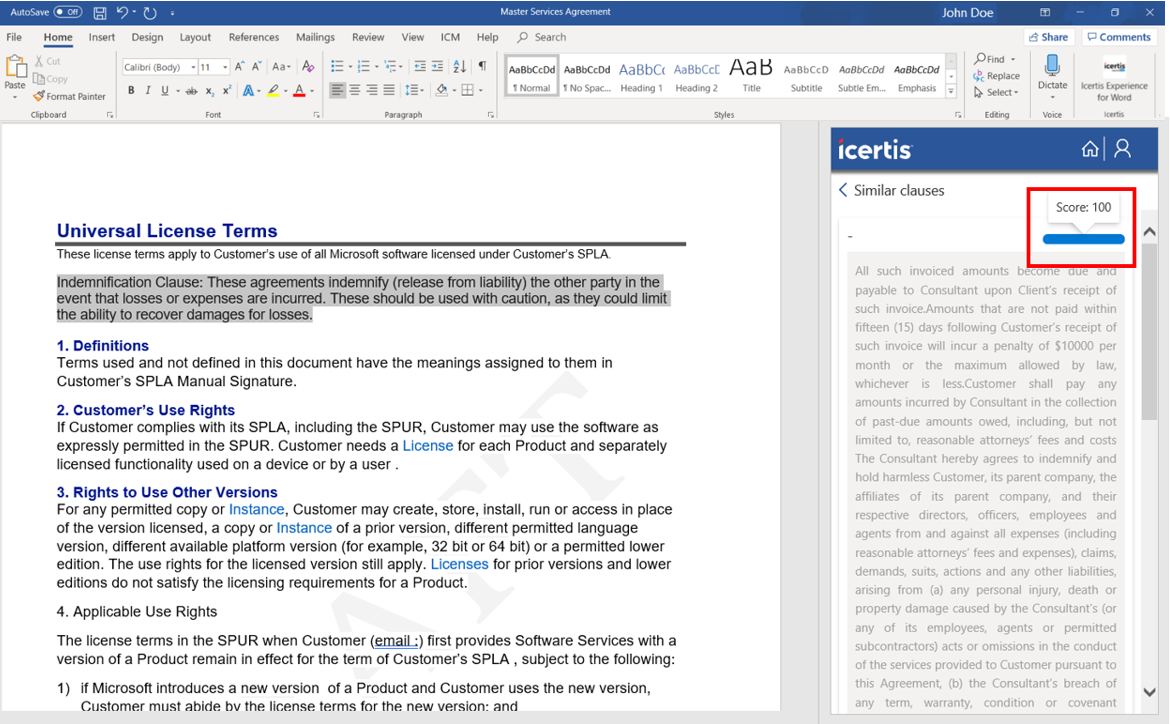Toggle bold formatting
Screen dimensions: 1170x724
131,90
